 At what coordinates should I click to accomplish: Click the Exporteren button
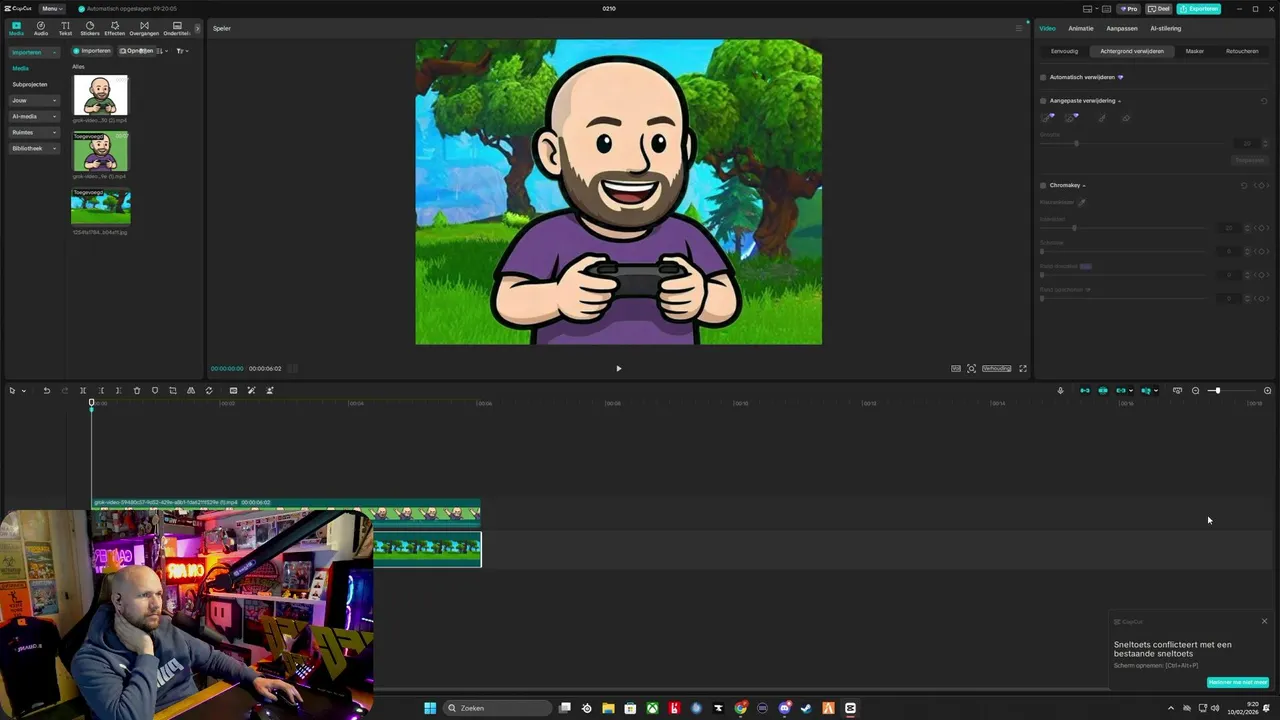coord(1198,9)
